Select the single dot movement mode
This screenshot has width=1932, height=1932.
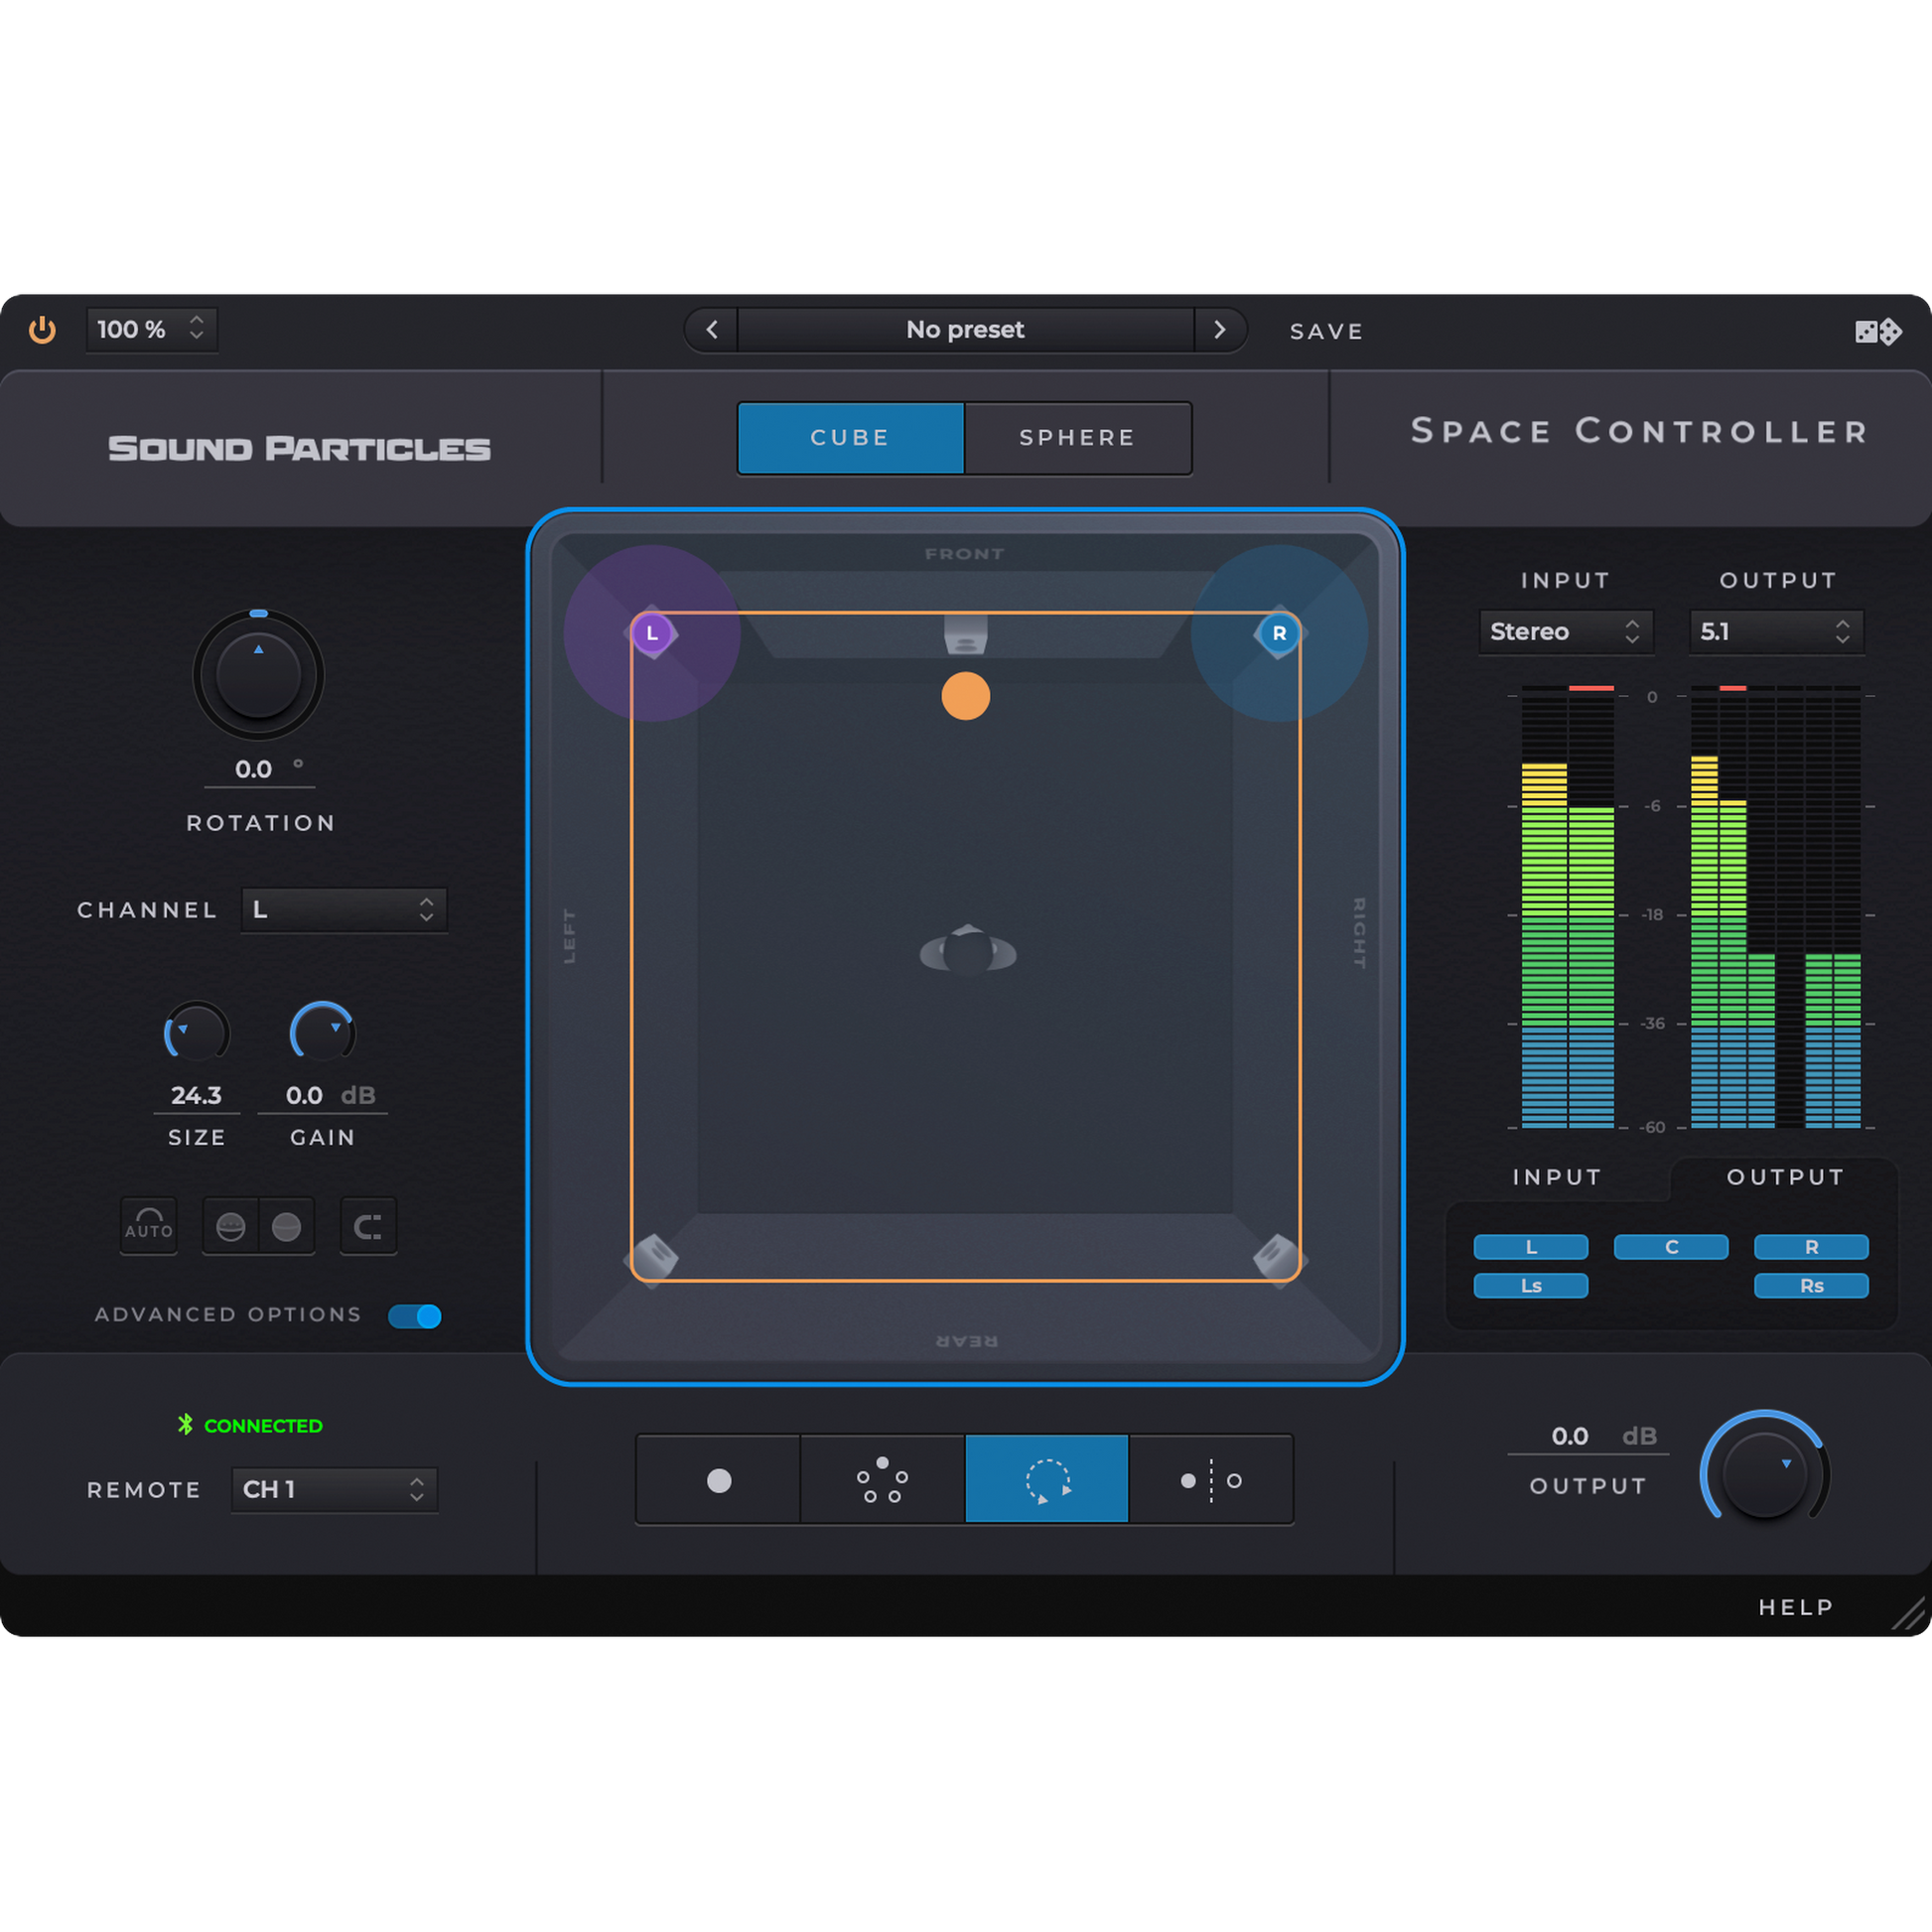718,1480
